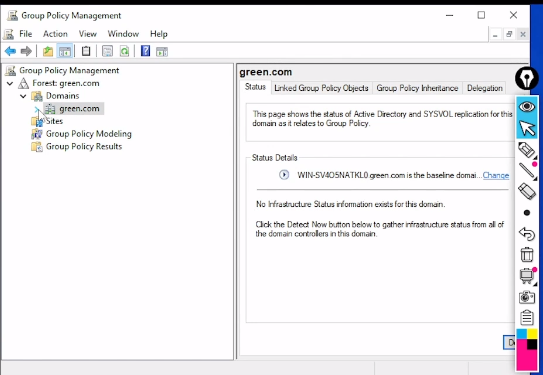Open the whiteboard easel tool
The height and width of the screenshot is (375, 543).
coord(527,276)
